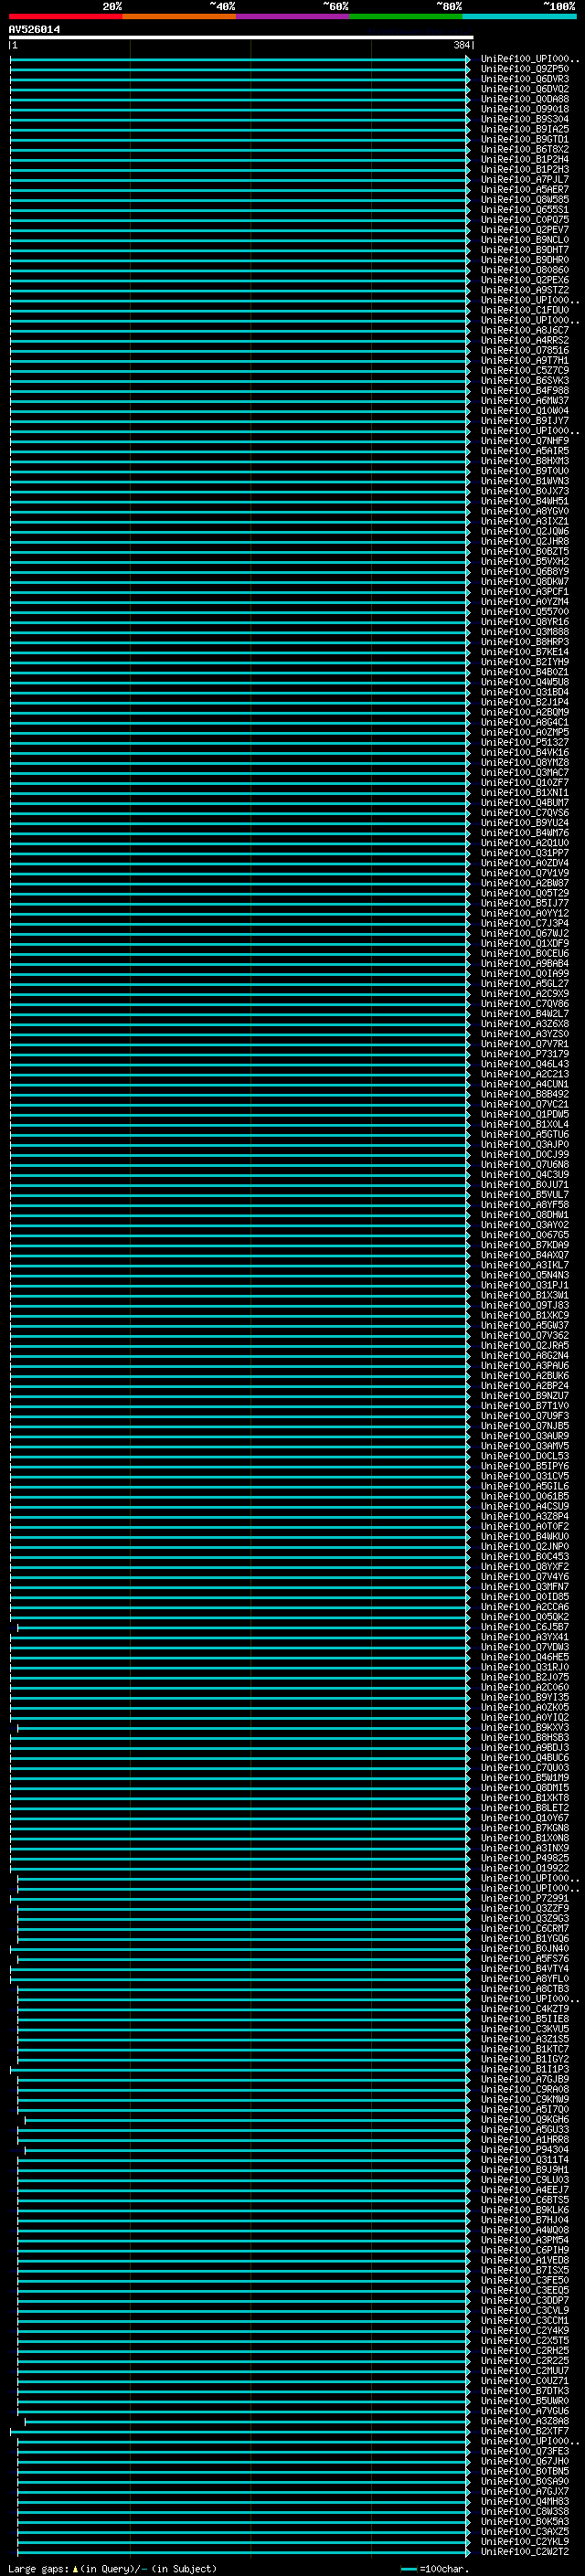Click the alignment bar for UniRef100_Q9ZP50
The width and height of the screenshot is (585, 2576).
(240, 70)
